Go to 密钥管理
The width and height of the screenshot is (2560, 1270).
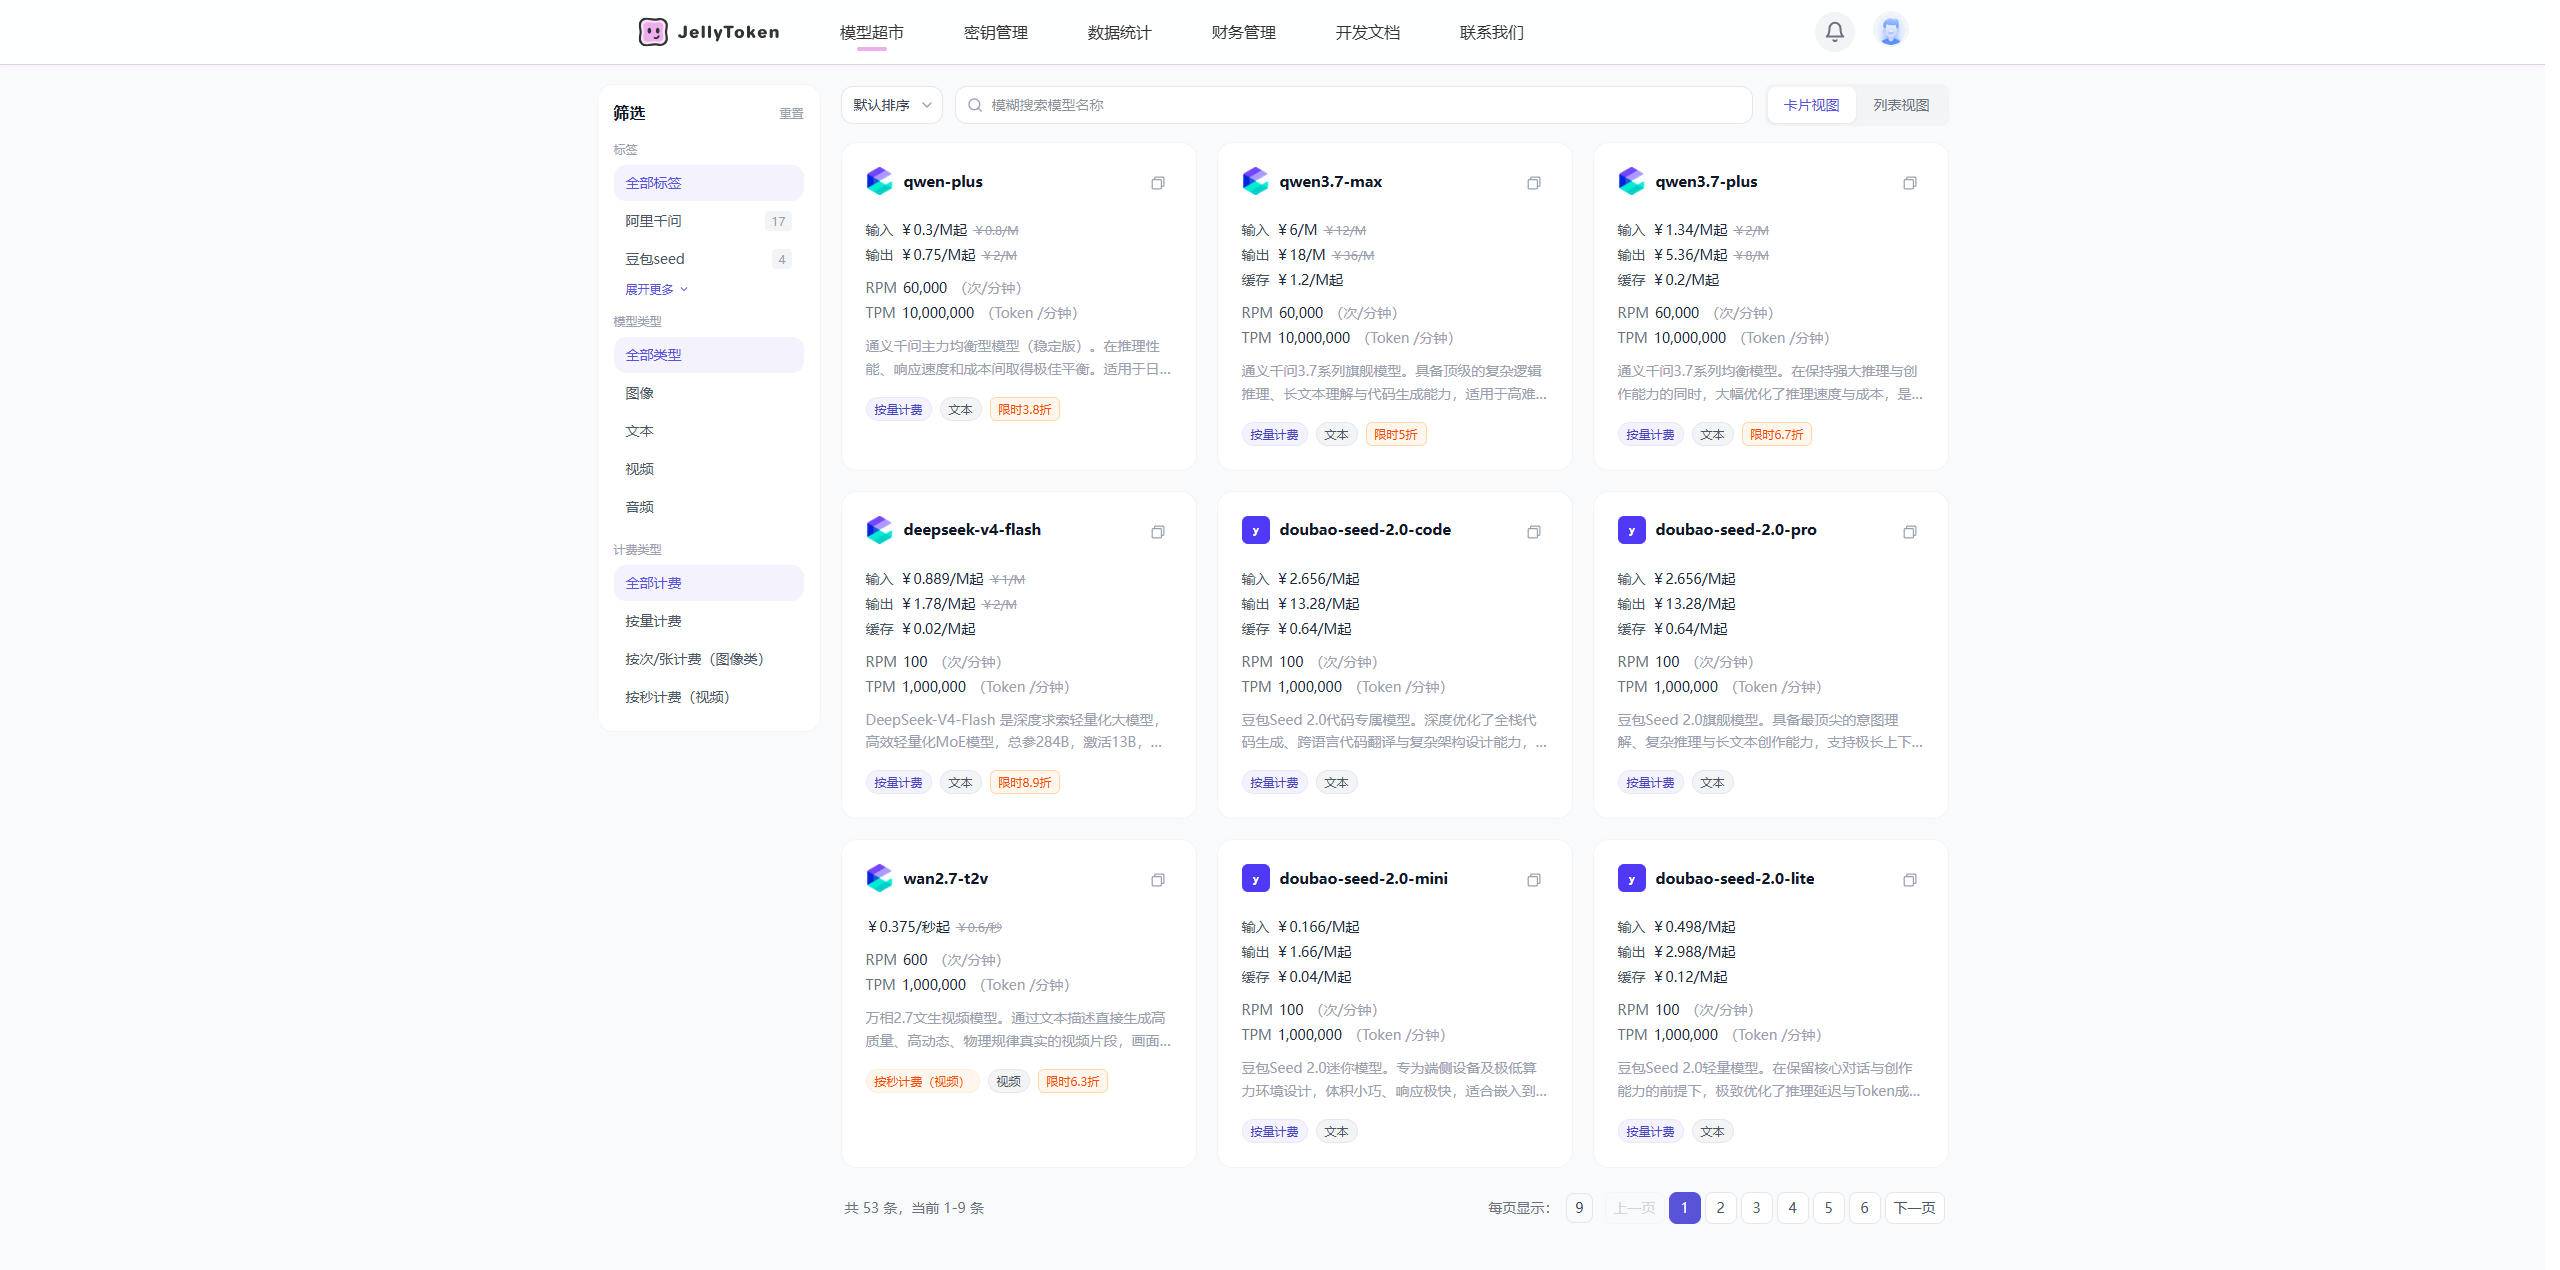coord(995,32)
